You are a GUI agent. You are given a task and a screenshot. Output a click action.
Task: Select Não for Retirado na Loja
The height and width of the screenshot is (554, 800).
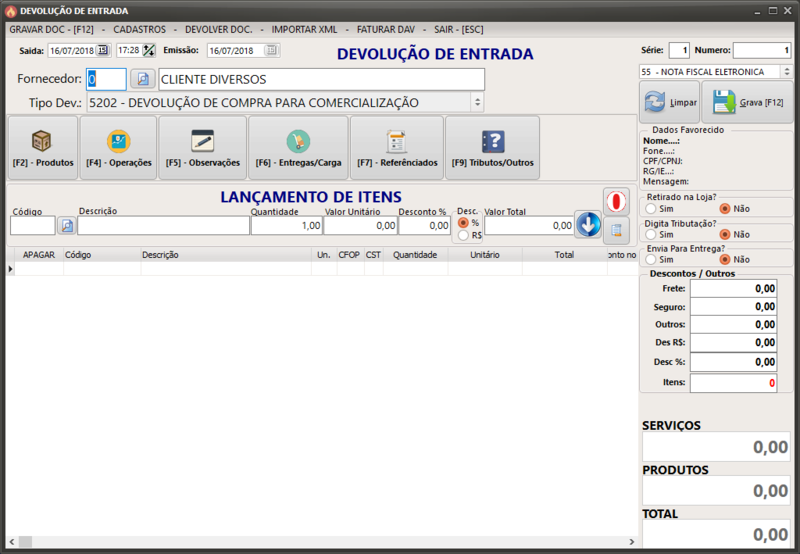tap(725, 209)
